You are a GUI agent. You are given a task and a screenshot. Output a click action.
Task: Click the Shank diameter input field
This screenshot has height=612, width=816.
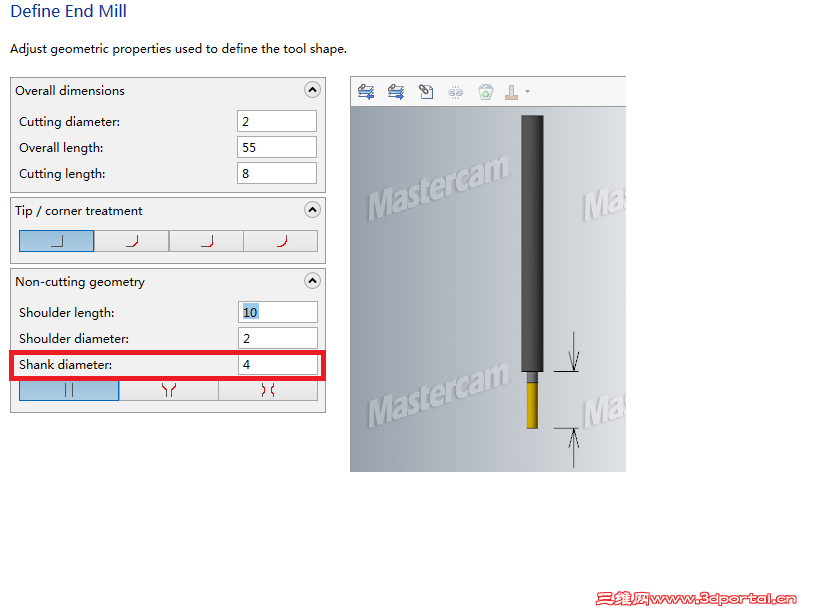278,364
